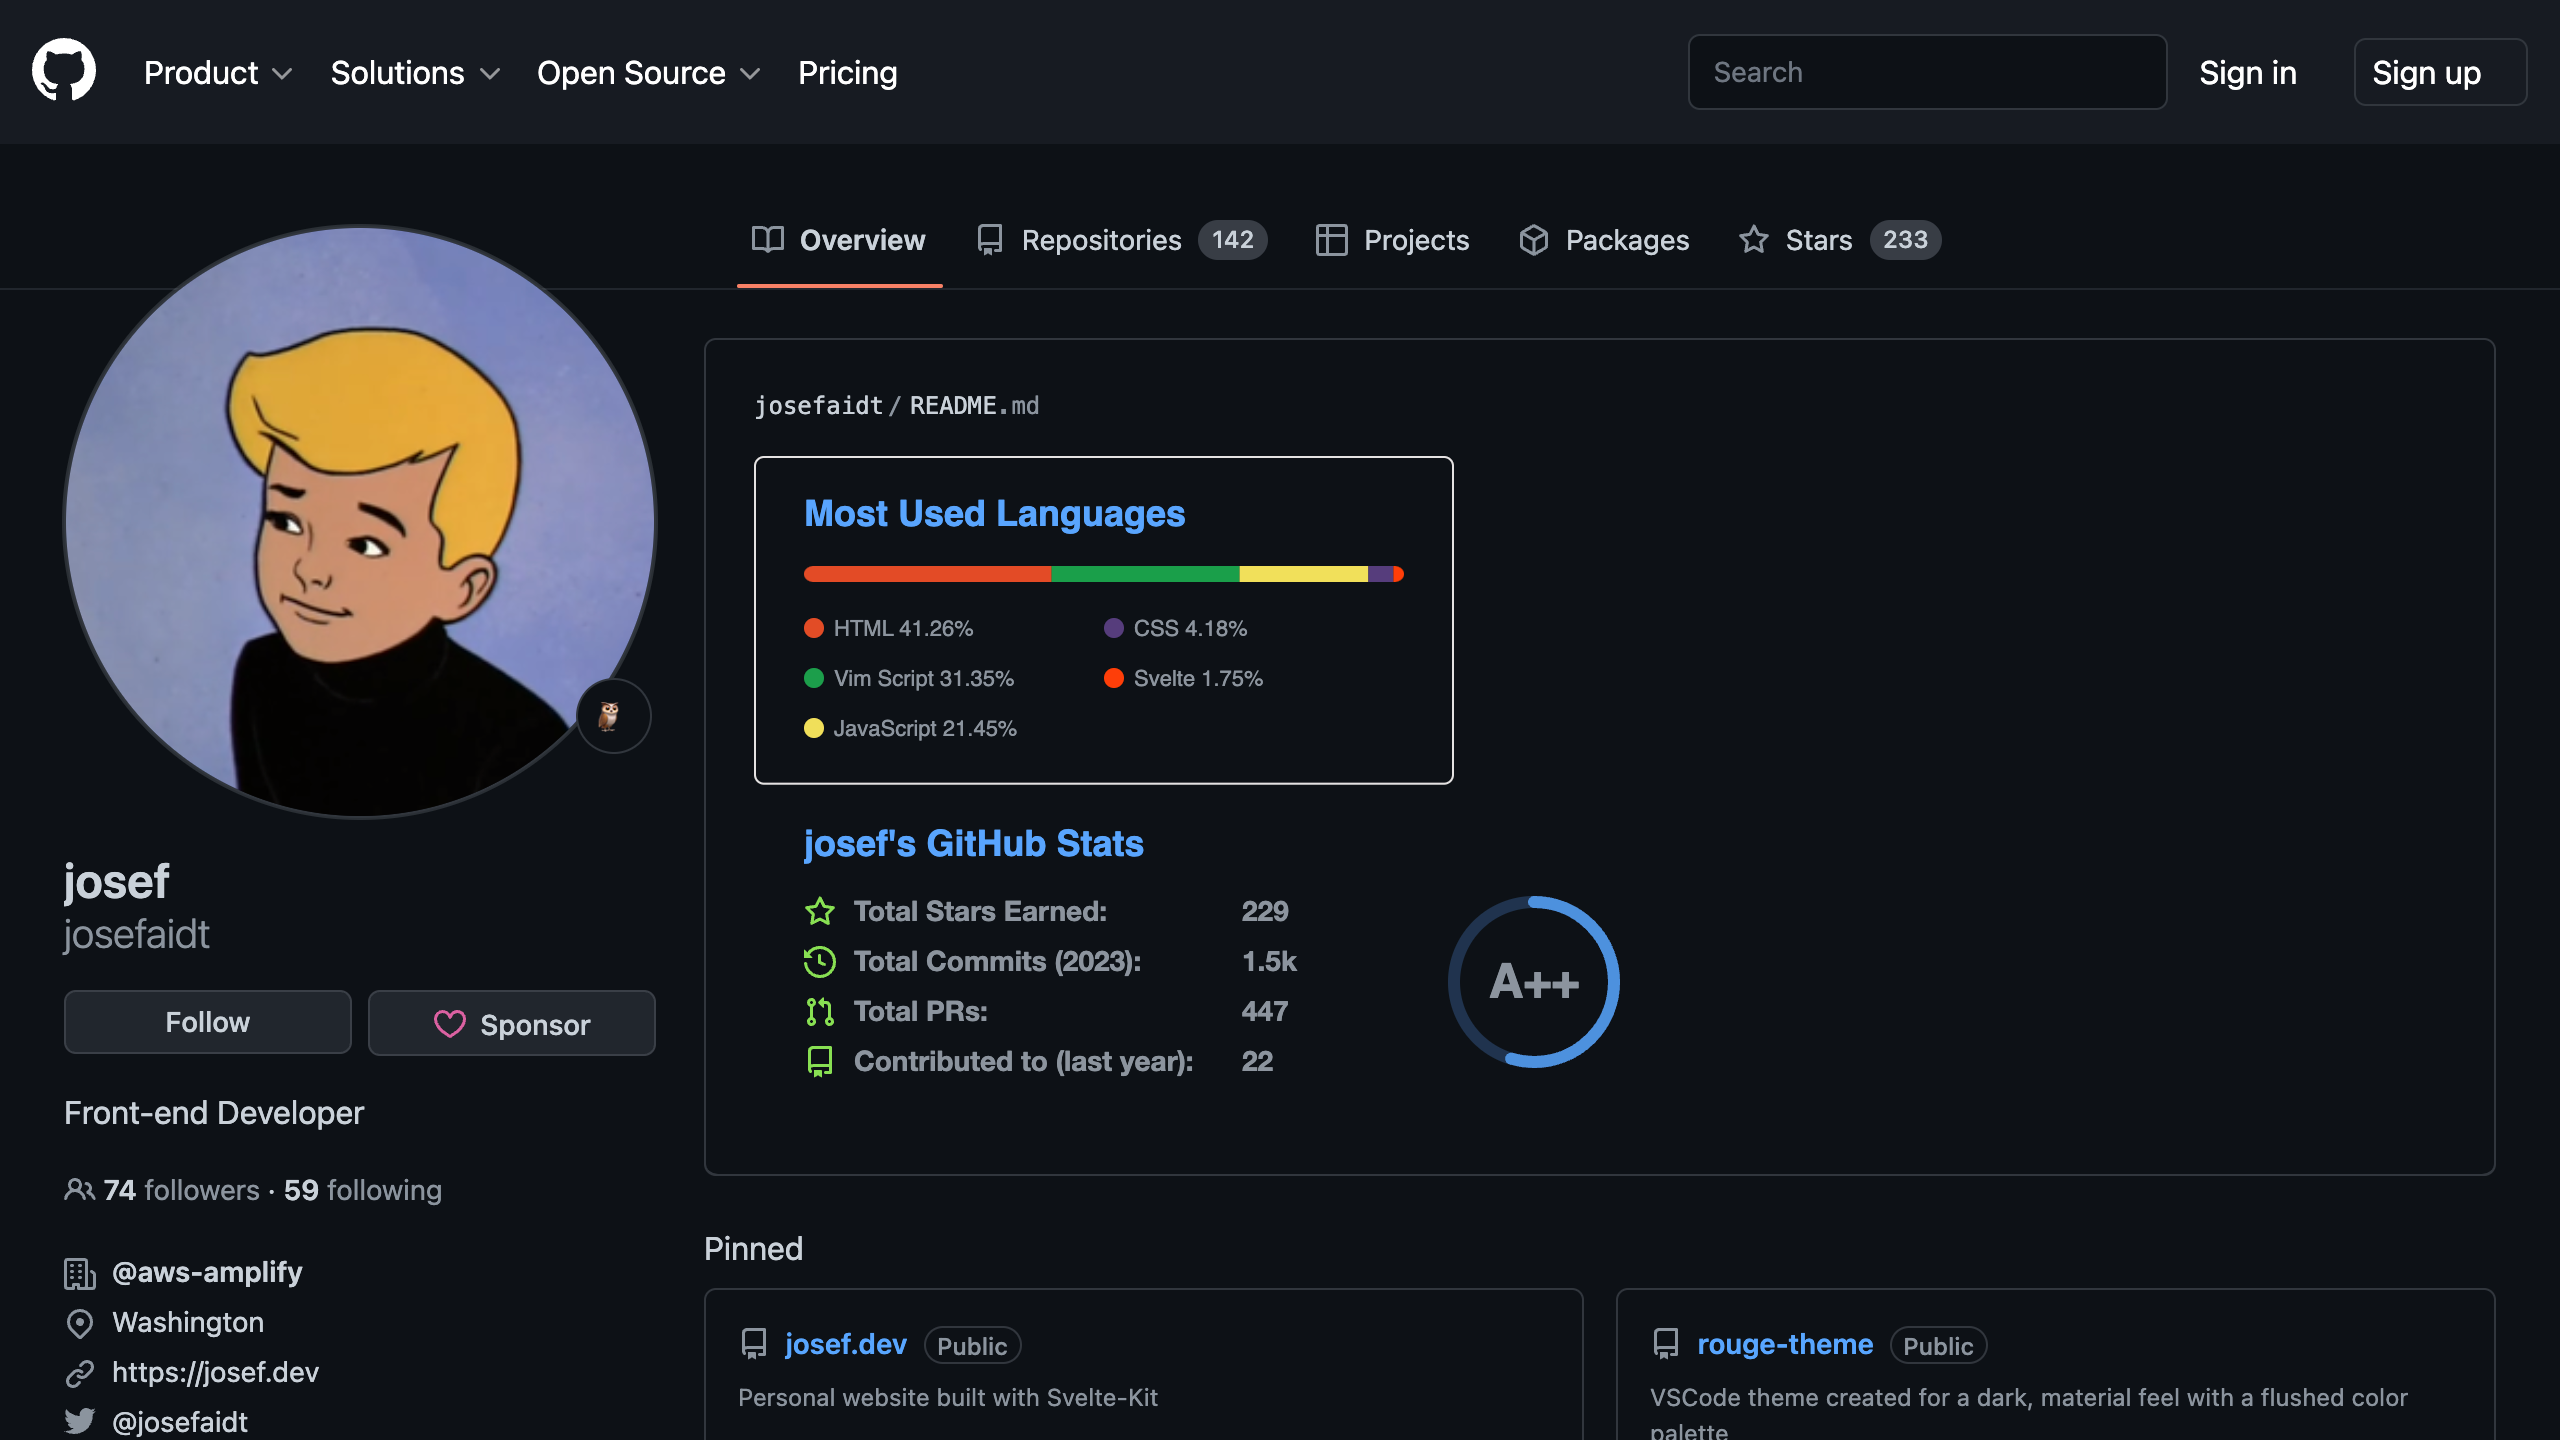Open the https://josef.dev website link
The image size is (2560, 1440).
click(215, 1372)
